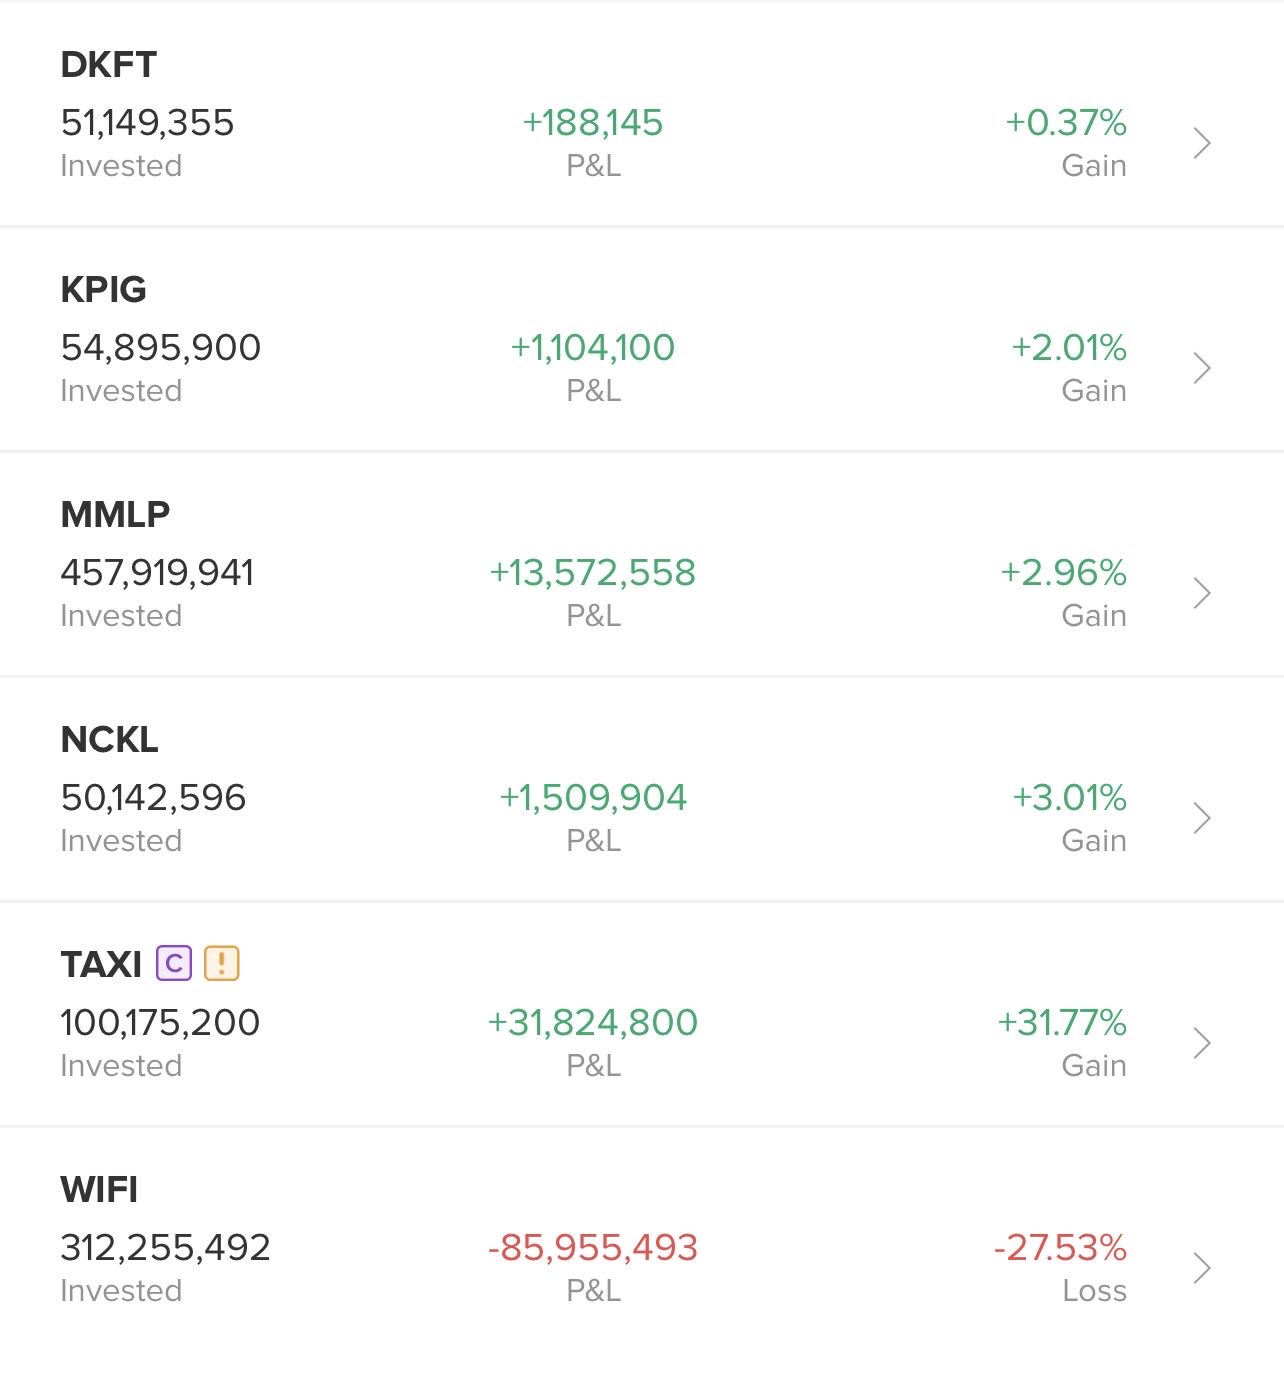Tap the TAXI ticker name

click(x=101, y=965)
